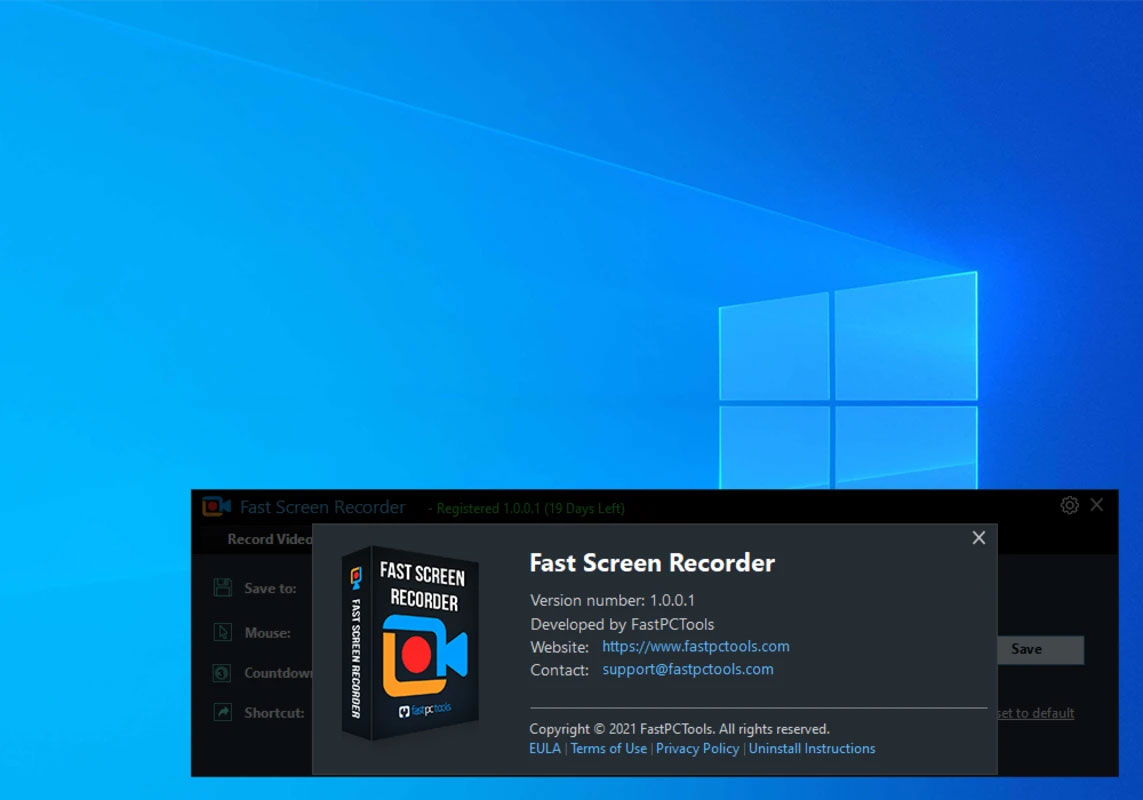
Task: Open the EULA link
Action: coord(545,748)
